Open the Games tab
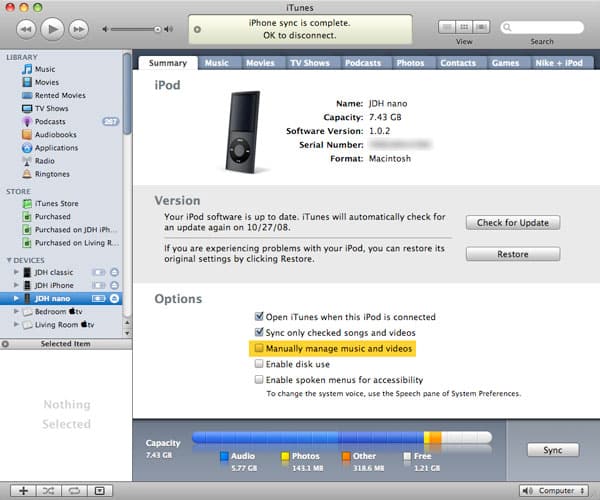 pos(505,63)
